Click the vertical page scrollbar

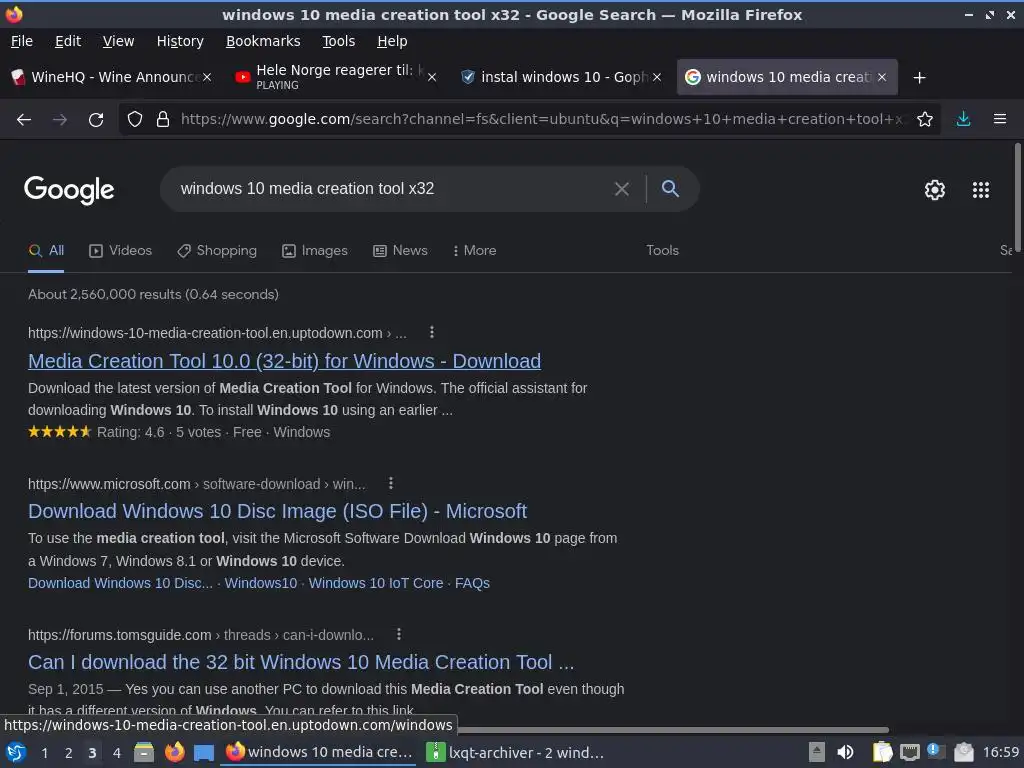[x=1017, y=196]
